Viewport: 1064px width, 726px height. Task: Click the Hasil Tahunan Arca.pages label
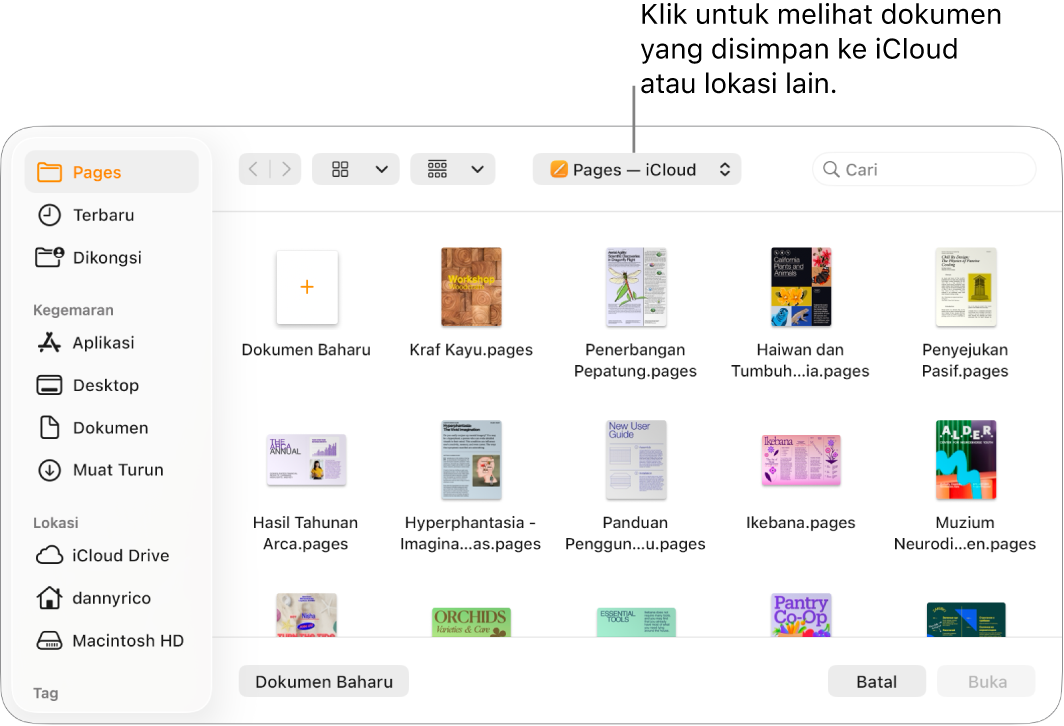[305, 533]
